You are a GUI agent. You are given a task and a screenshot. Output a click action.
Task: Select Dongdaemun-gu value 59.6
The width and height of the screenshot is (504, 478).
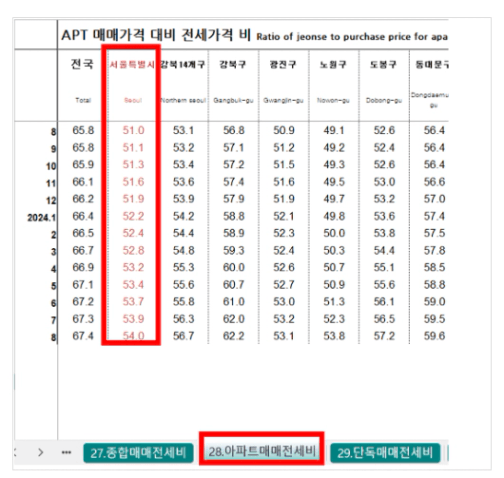[x=434, y=336]
